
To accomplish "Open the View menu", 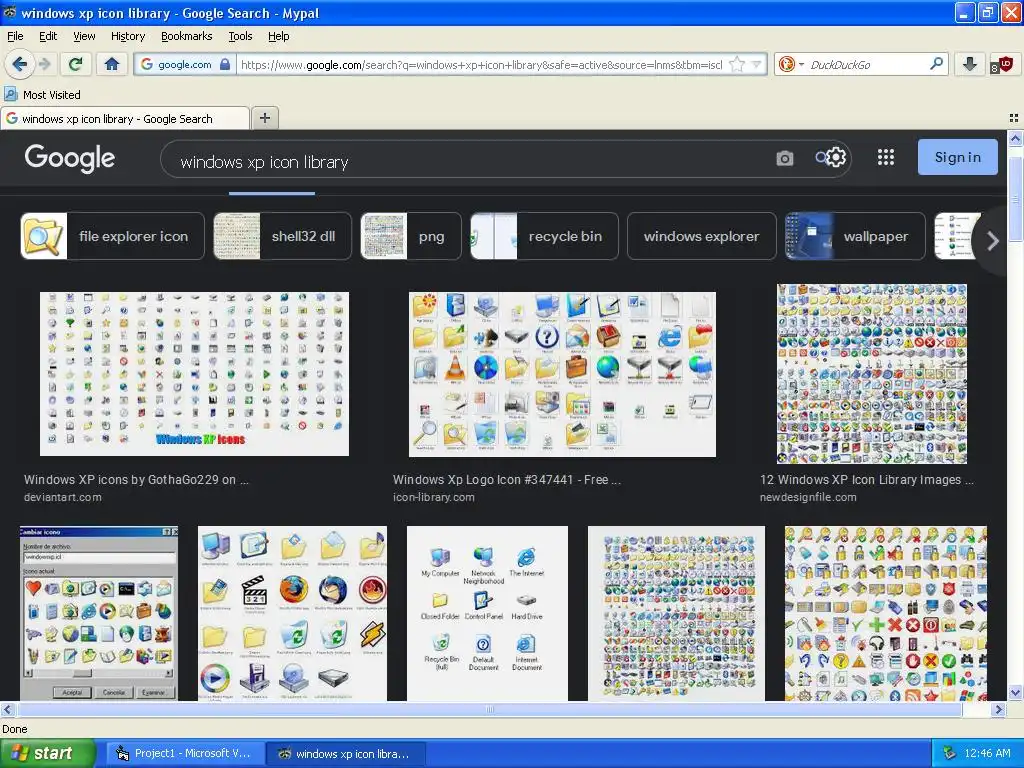I will coord(84,36).
